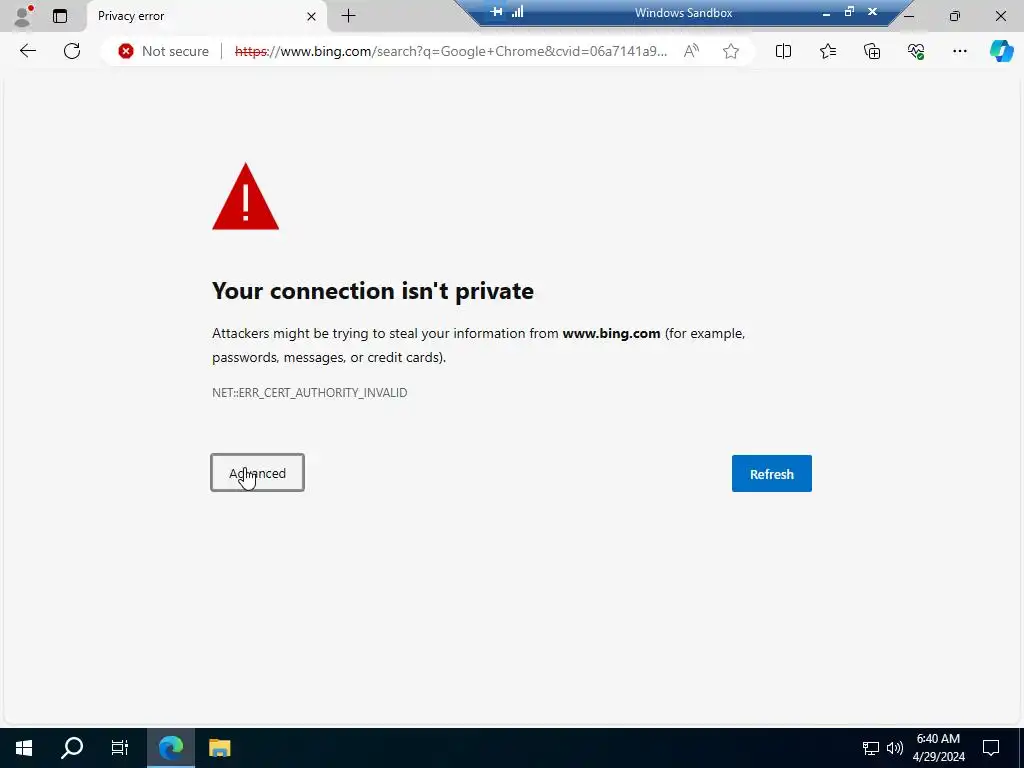
Task: Click the blue Refresh button
Action: point(771,473)
